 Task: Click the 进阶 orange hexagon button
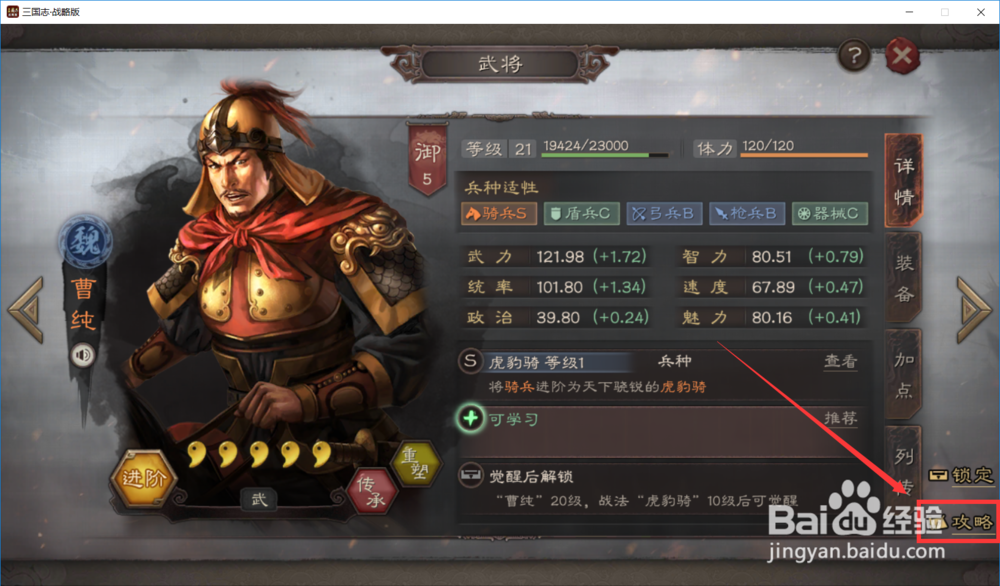click(x=143, y=478)
